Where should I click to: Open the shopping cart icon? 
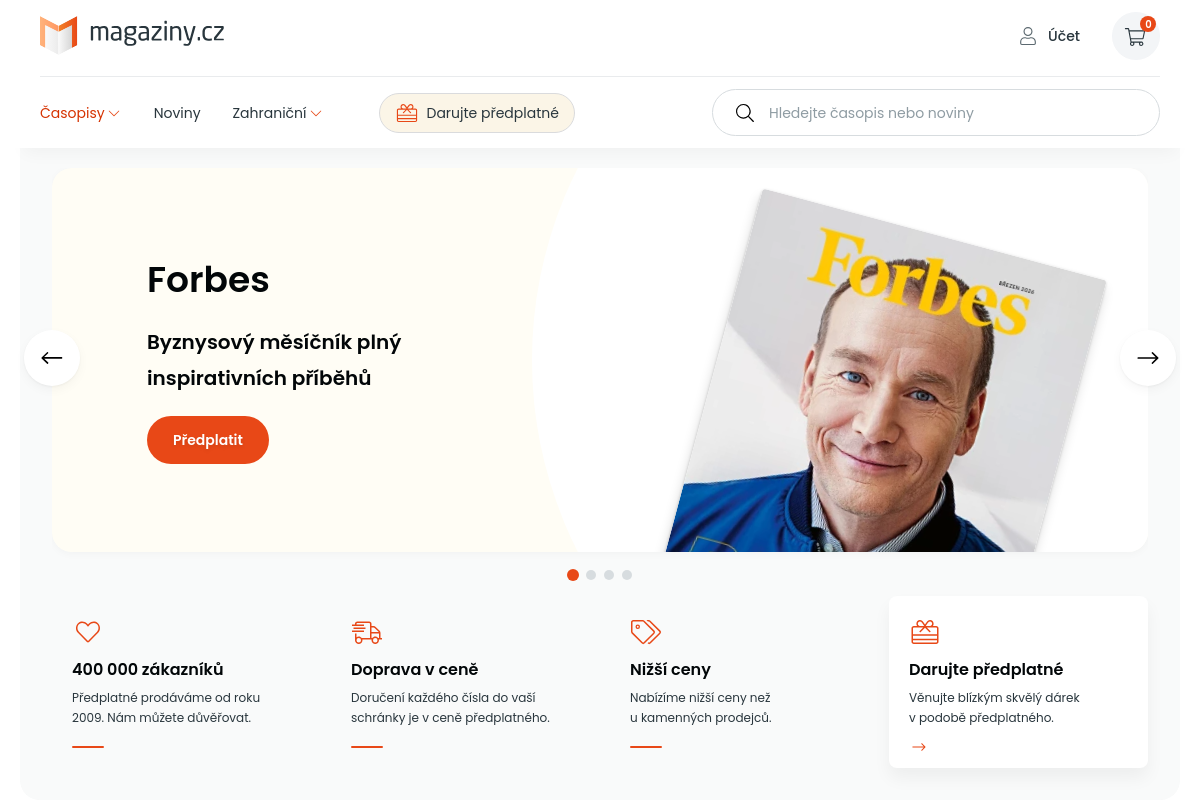(x=1135, y=36)
